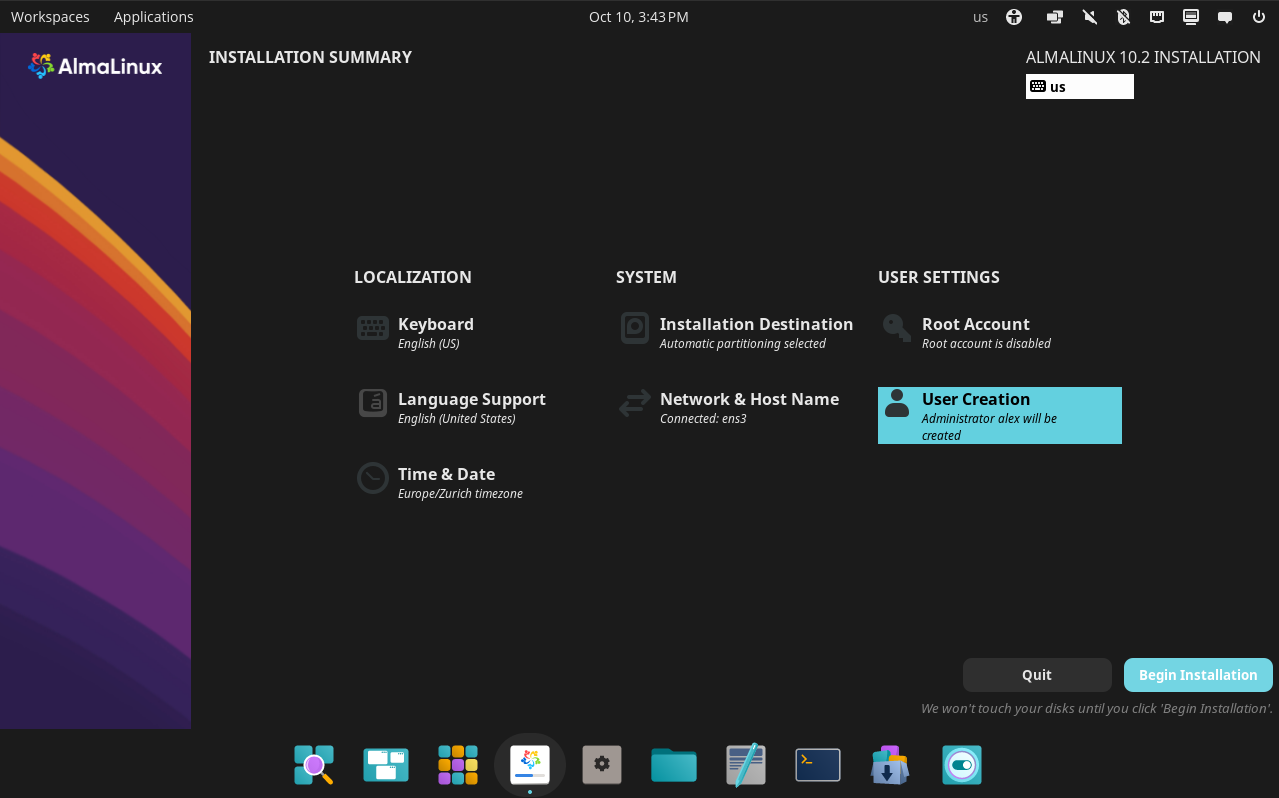Screen dimensions: 1279x798
Task: Click the 'English (US)' keyboard text
Action: tap(429, 344)
